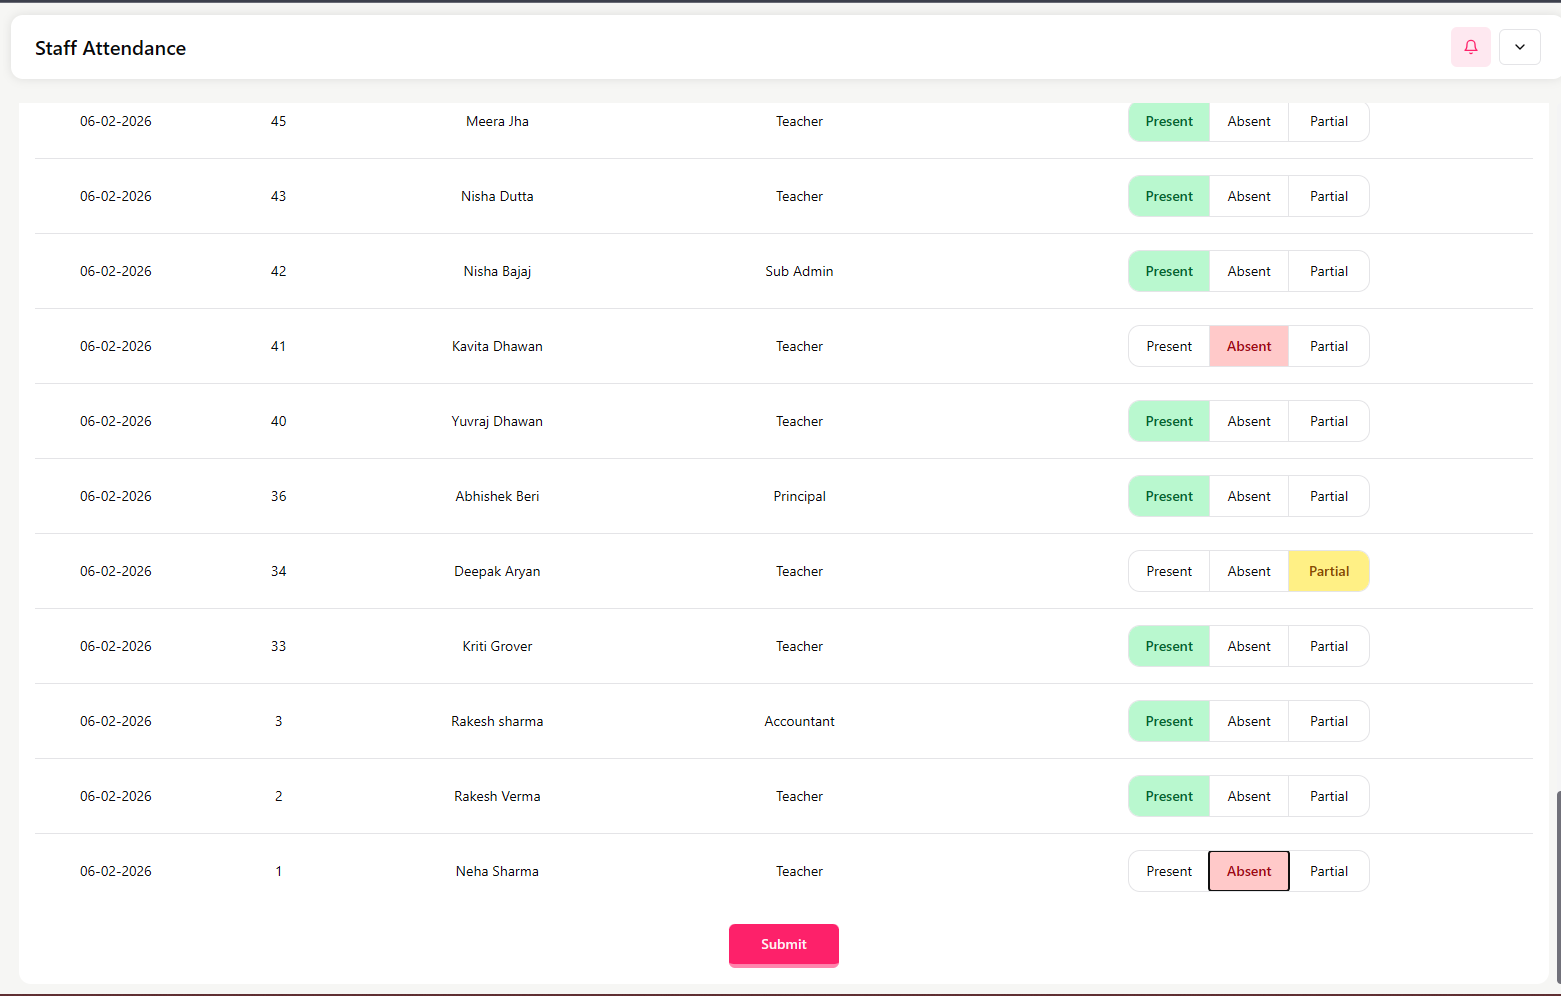Select Abhishek Beri's Partial option
Viewport: 1561px width, 996px height.
coord(1328,497)
